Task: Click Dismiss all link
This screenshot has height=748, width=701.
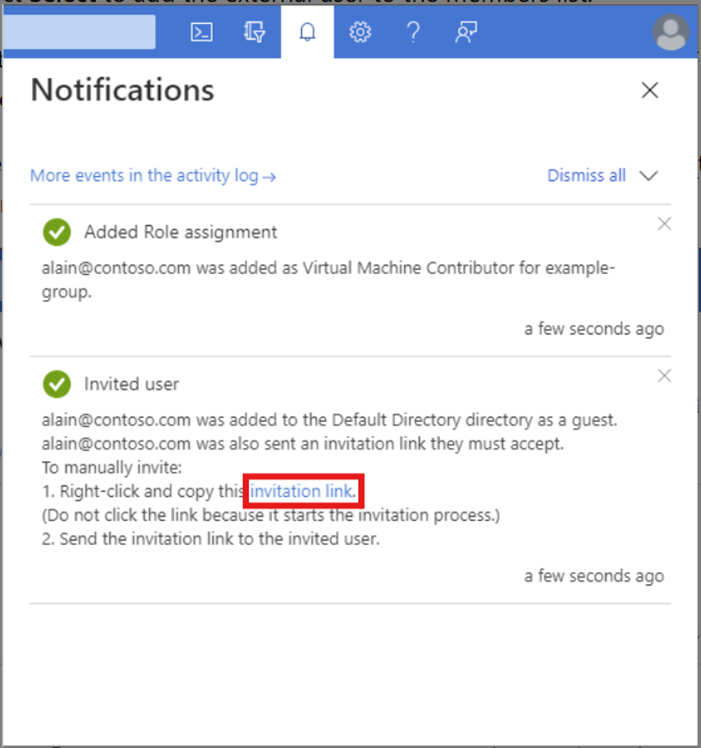Action: coord(586,176)
